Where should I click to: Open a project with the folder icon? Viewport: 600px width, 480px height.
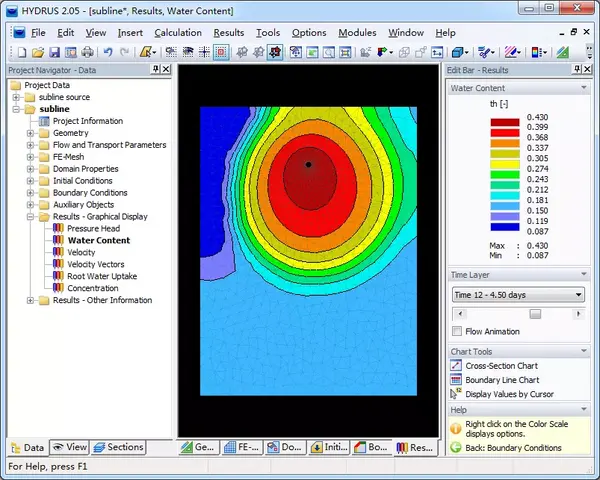pyautogui.click(x=38, y=52)
